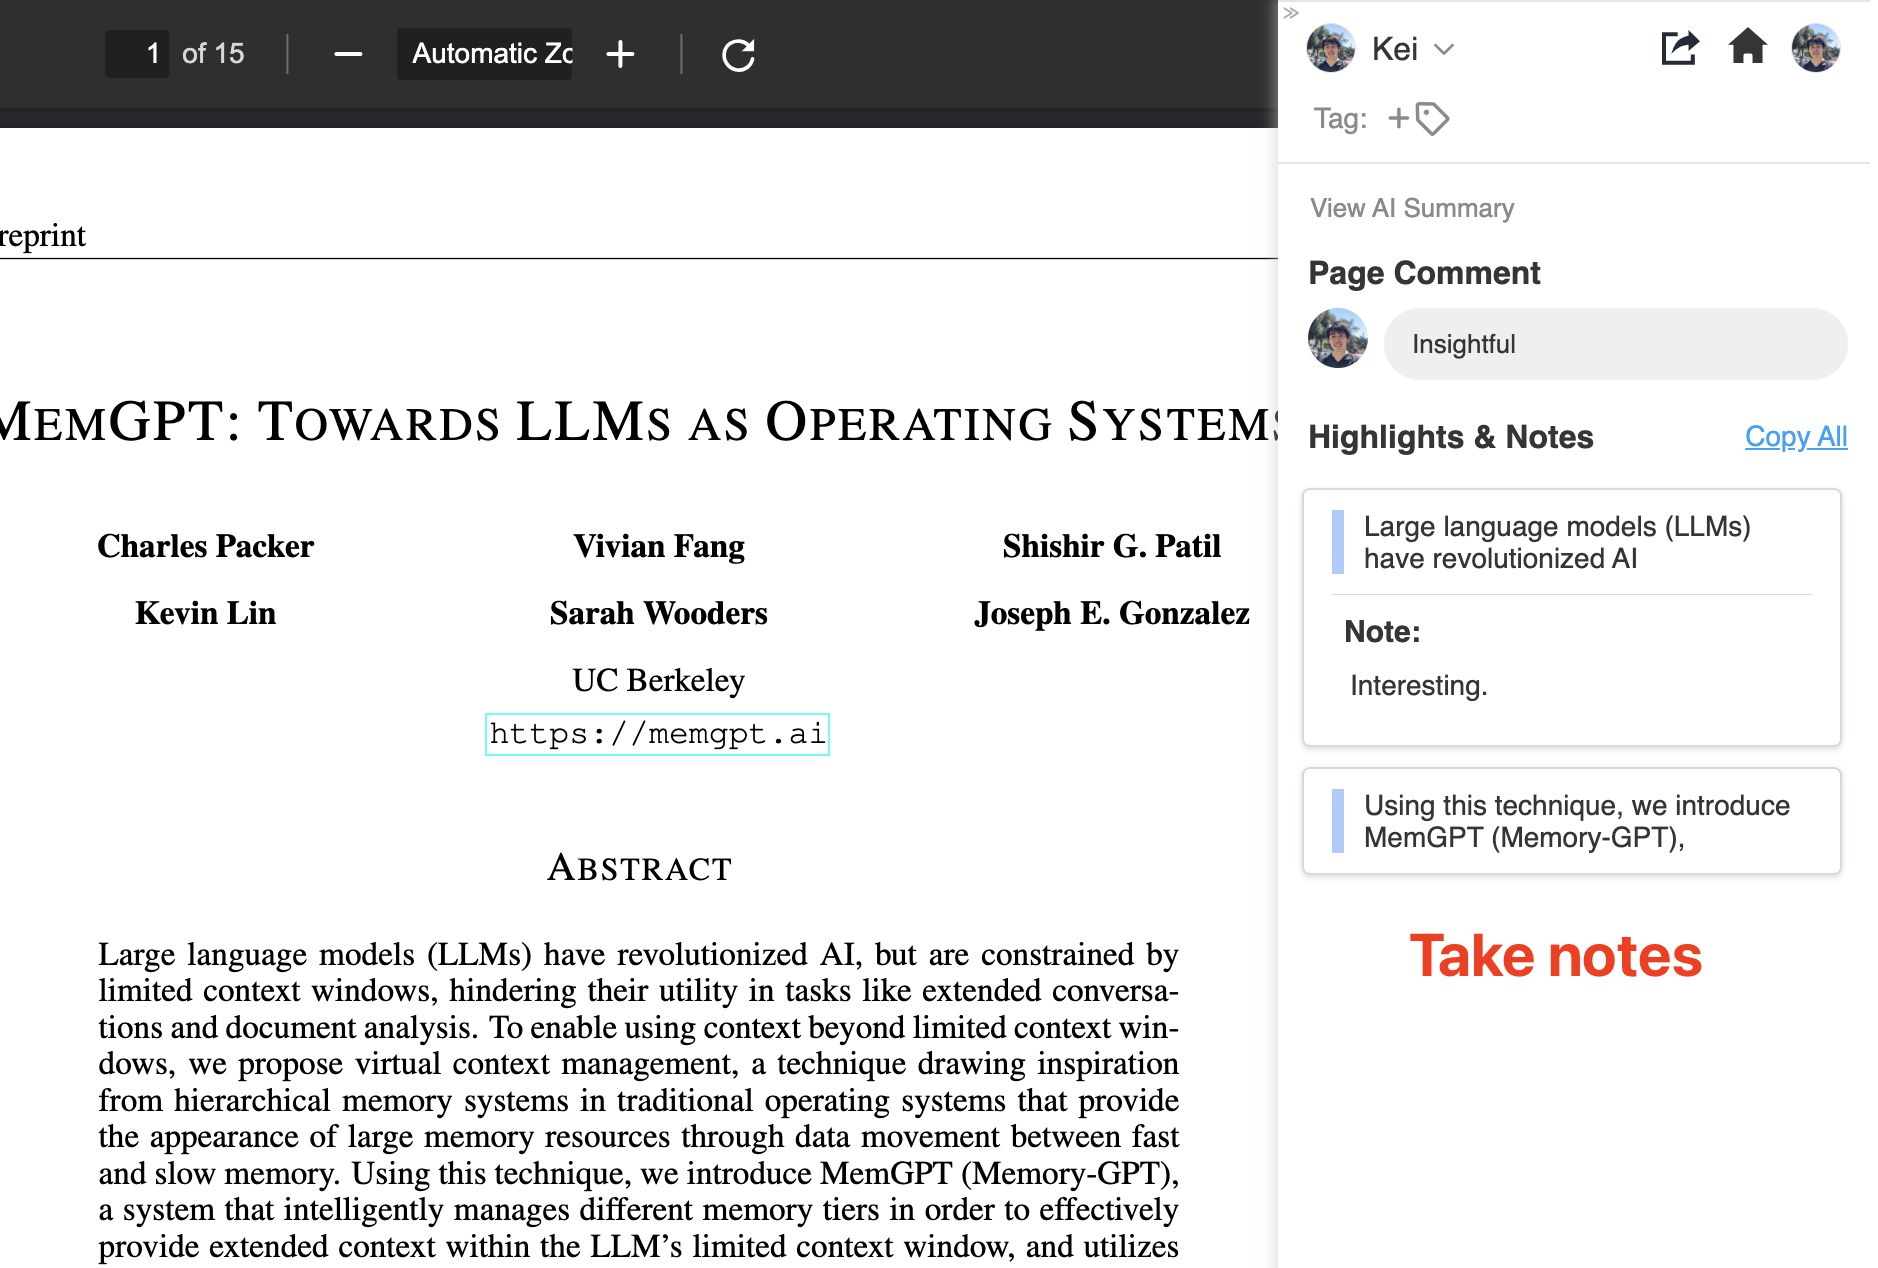Click the note text 'Interesting.'

pos(1418,686)
